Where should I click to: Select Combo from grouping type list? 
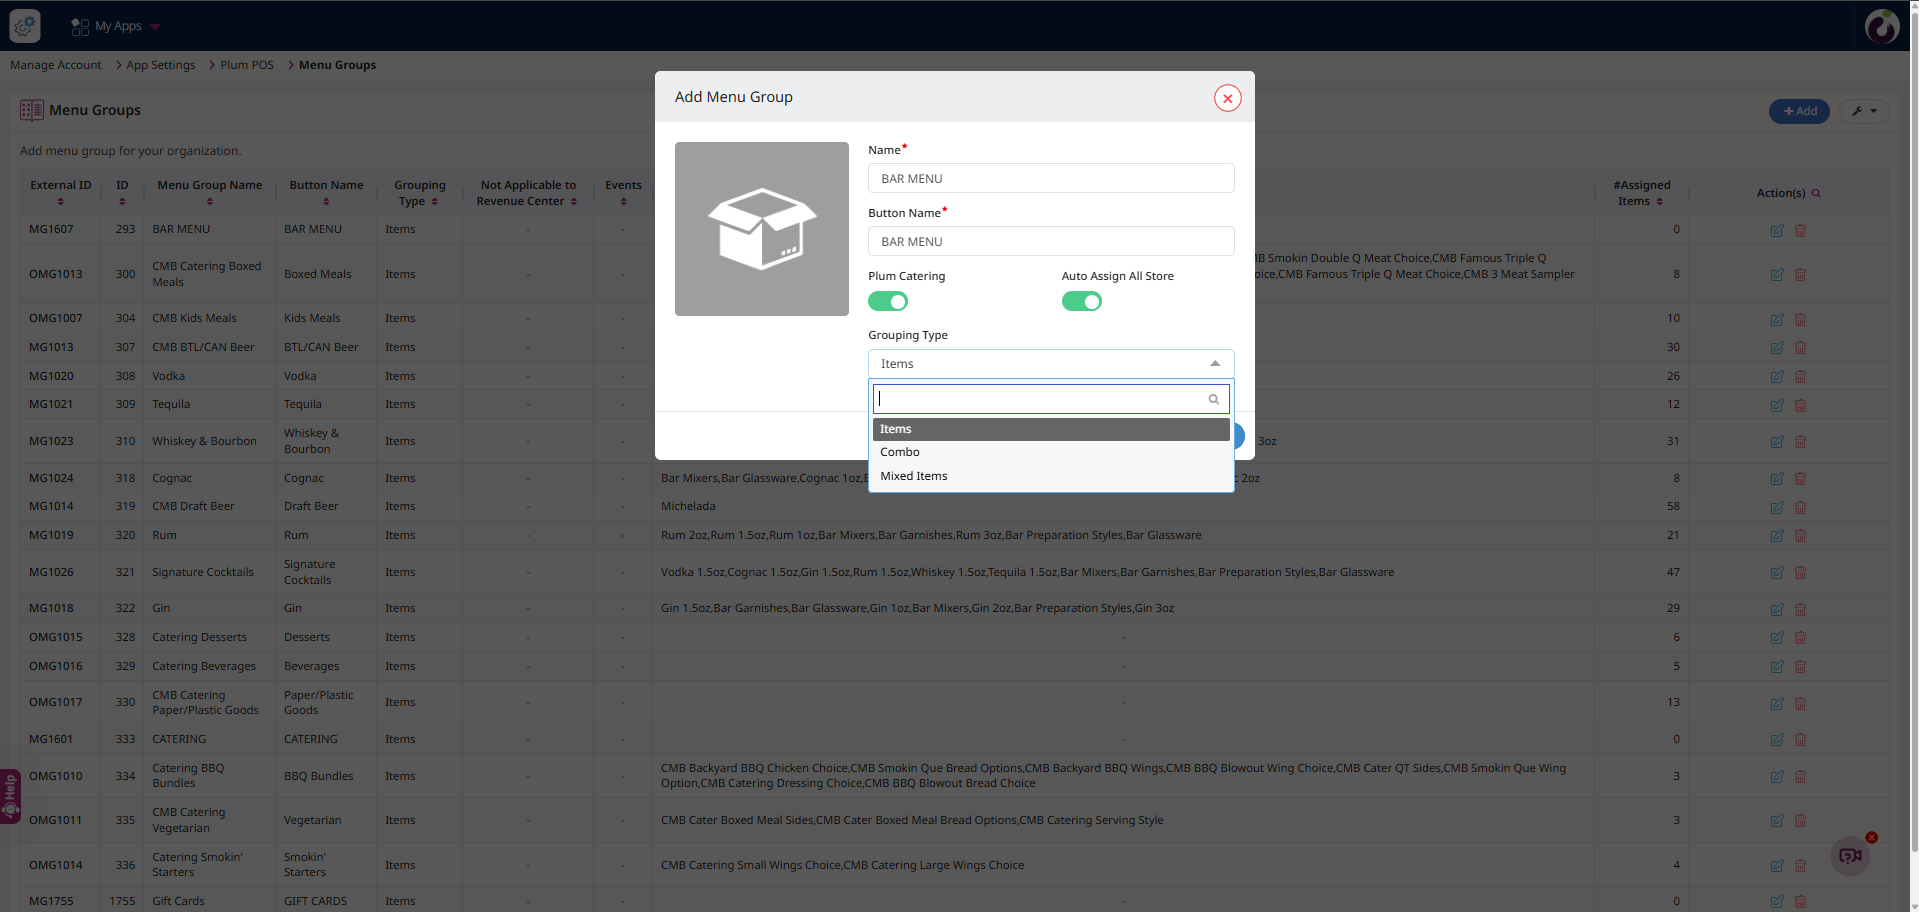pyautogui.click(x=900, y=452)
